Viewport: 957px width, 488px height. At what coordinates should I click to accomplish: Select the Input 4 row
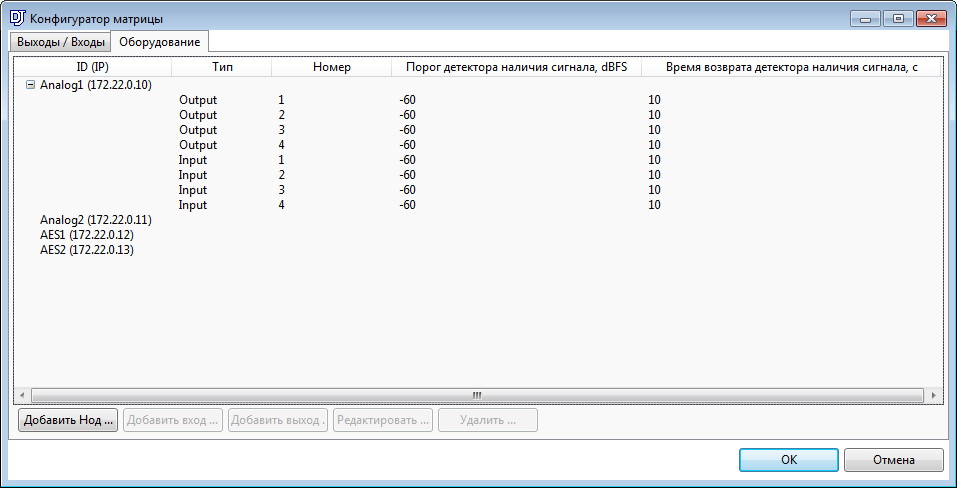(193, 205)
